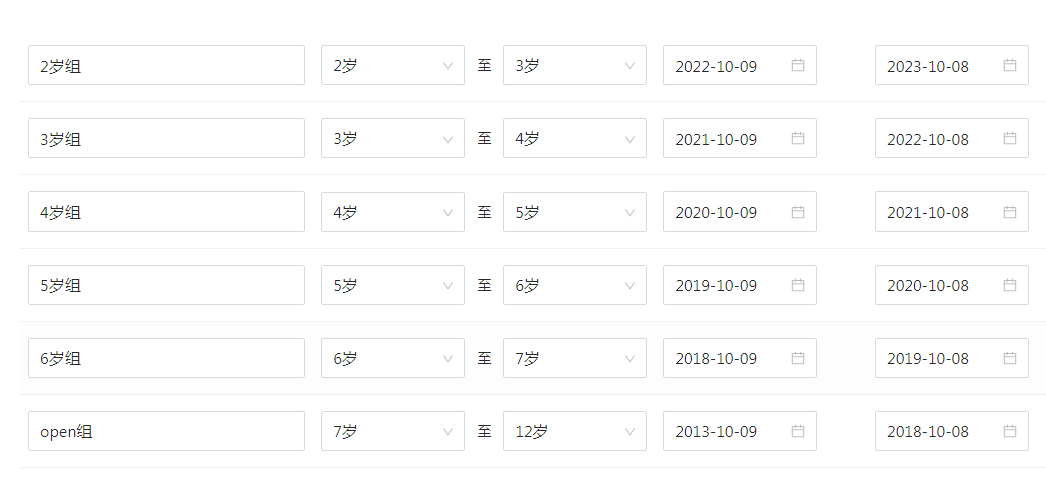Click calendar icon in 2018-10-08 field
This screenshot has width=1046, height=489.
point(1010,431)
